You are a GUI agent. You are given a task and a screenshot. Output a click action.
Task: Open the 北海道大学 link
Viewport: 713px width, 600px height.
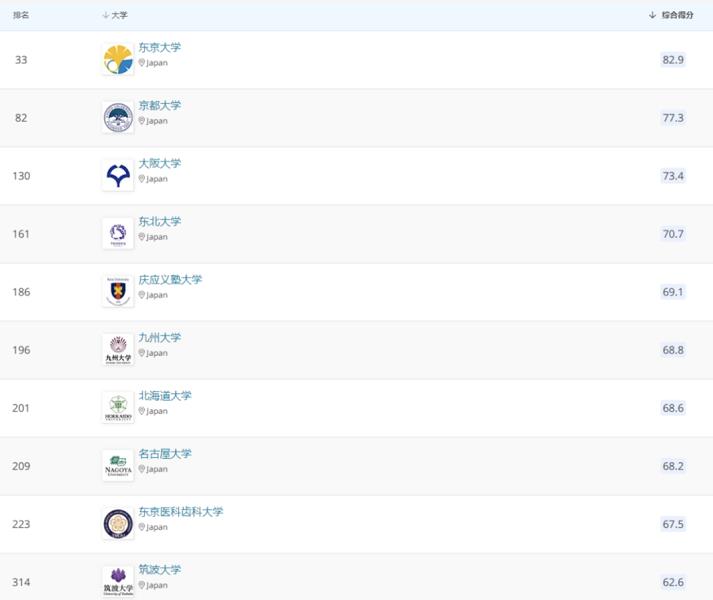pyautogui.click(x=165, y=395)
